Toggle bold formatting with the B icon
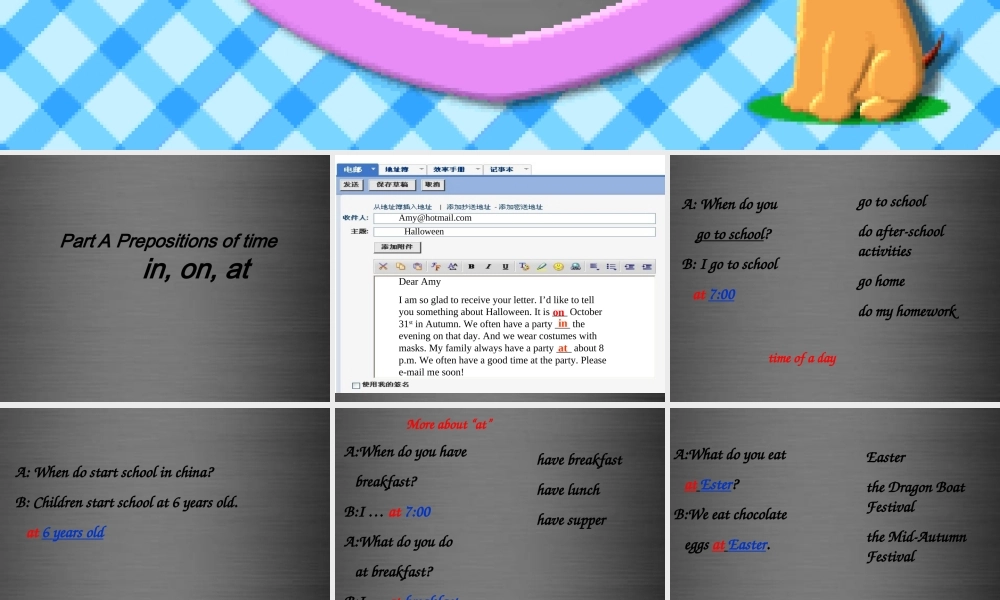This screenshot has width=1000, height=600. coord(472,266)
